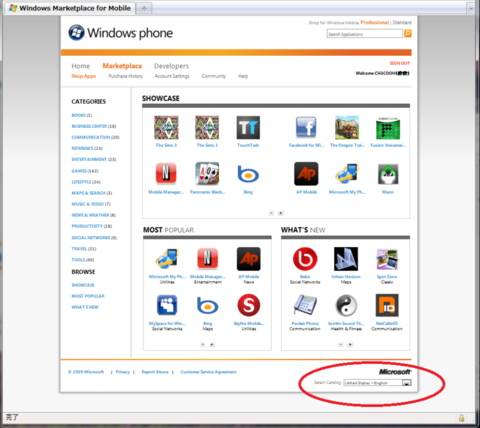This screenshot has width=480, height=428.
Task: Open AP Mobile icon in Most Popular
Action: pos(249,259)
